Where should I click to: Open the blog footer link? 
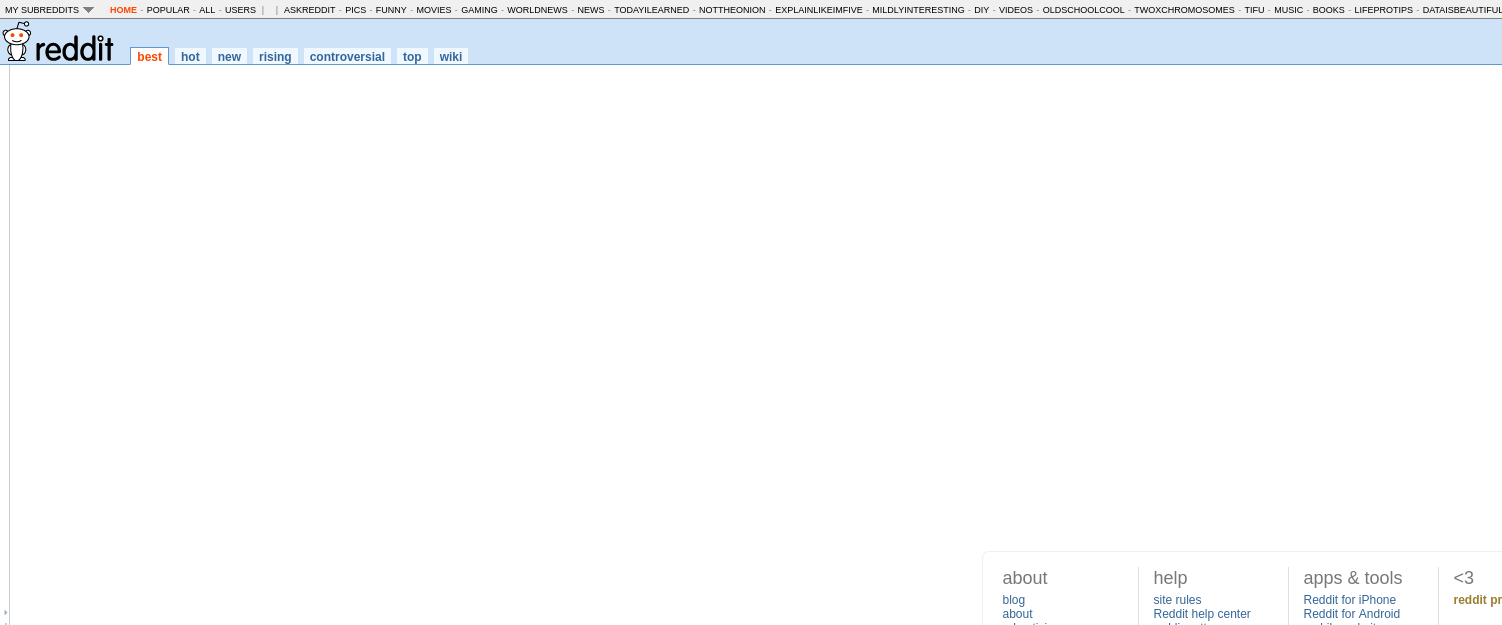(x=1014, y=600)
